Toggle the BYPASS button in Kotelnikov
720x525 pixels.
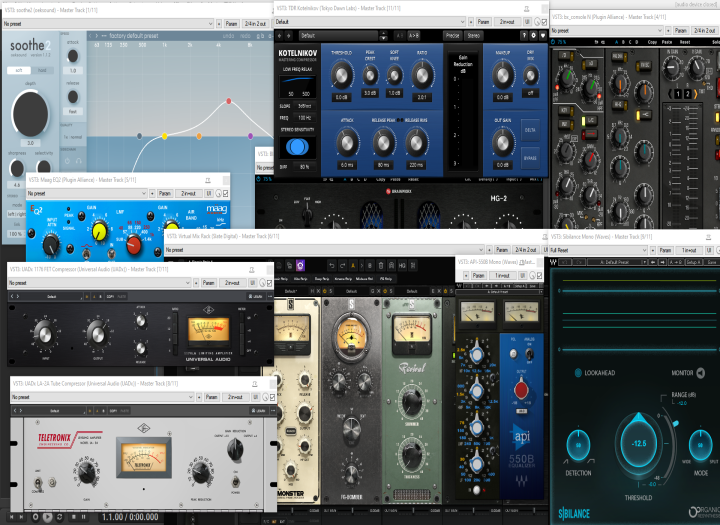pos(530,158)
